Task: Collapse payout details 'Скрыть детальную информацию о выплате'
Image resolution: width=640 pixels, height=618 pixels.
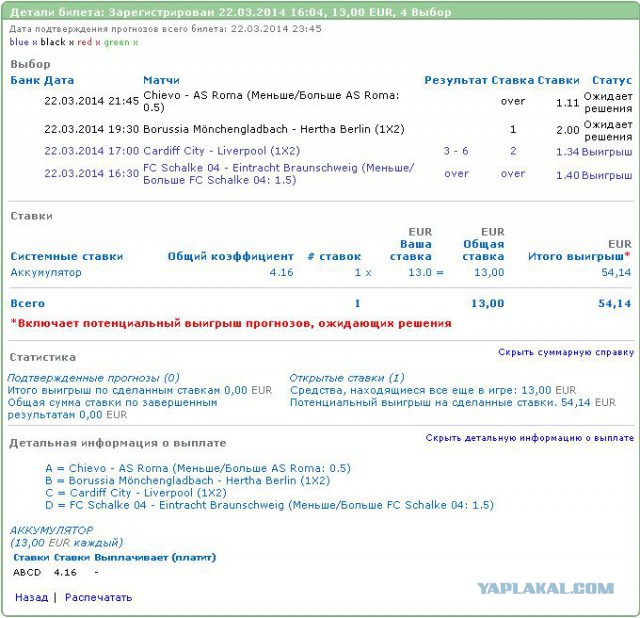Action: pos(529,438)
